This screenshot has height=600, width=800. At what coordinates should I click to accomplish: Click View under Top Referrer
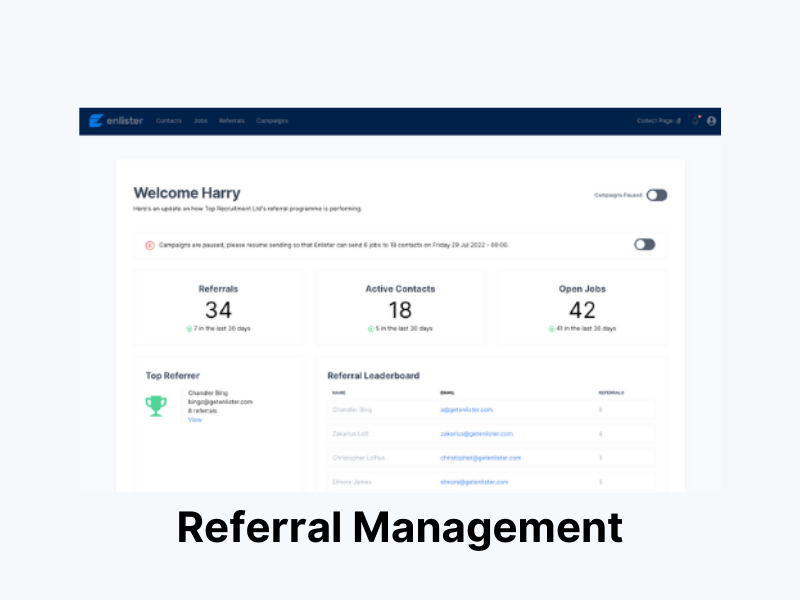click(x=195, y=420)
